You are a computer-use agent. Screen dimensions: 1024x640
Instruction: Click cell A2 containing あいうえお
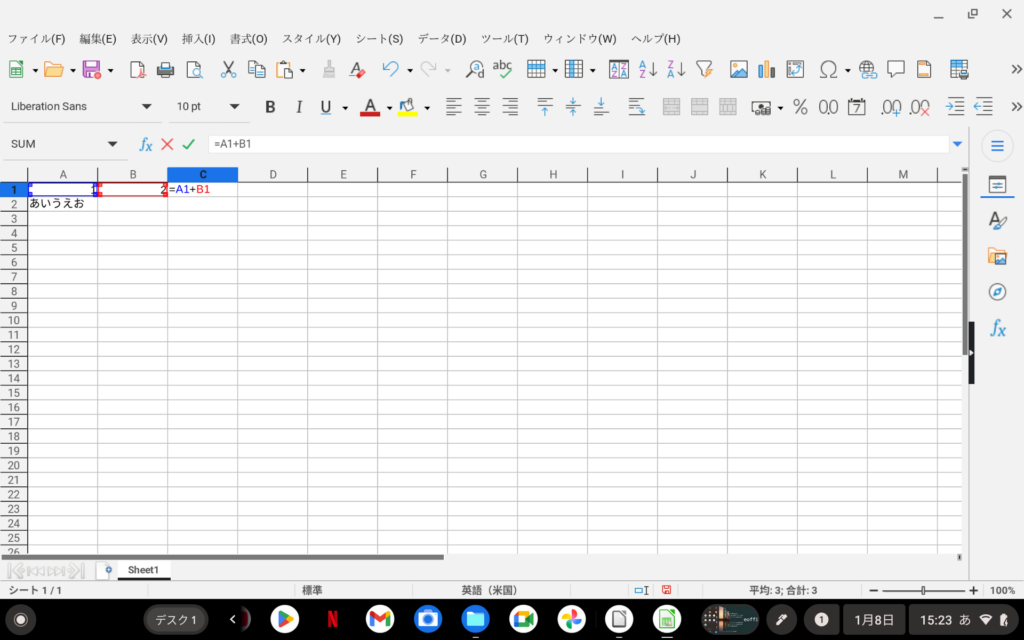(62, 203)
